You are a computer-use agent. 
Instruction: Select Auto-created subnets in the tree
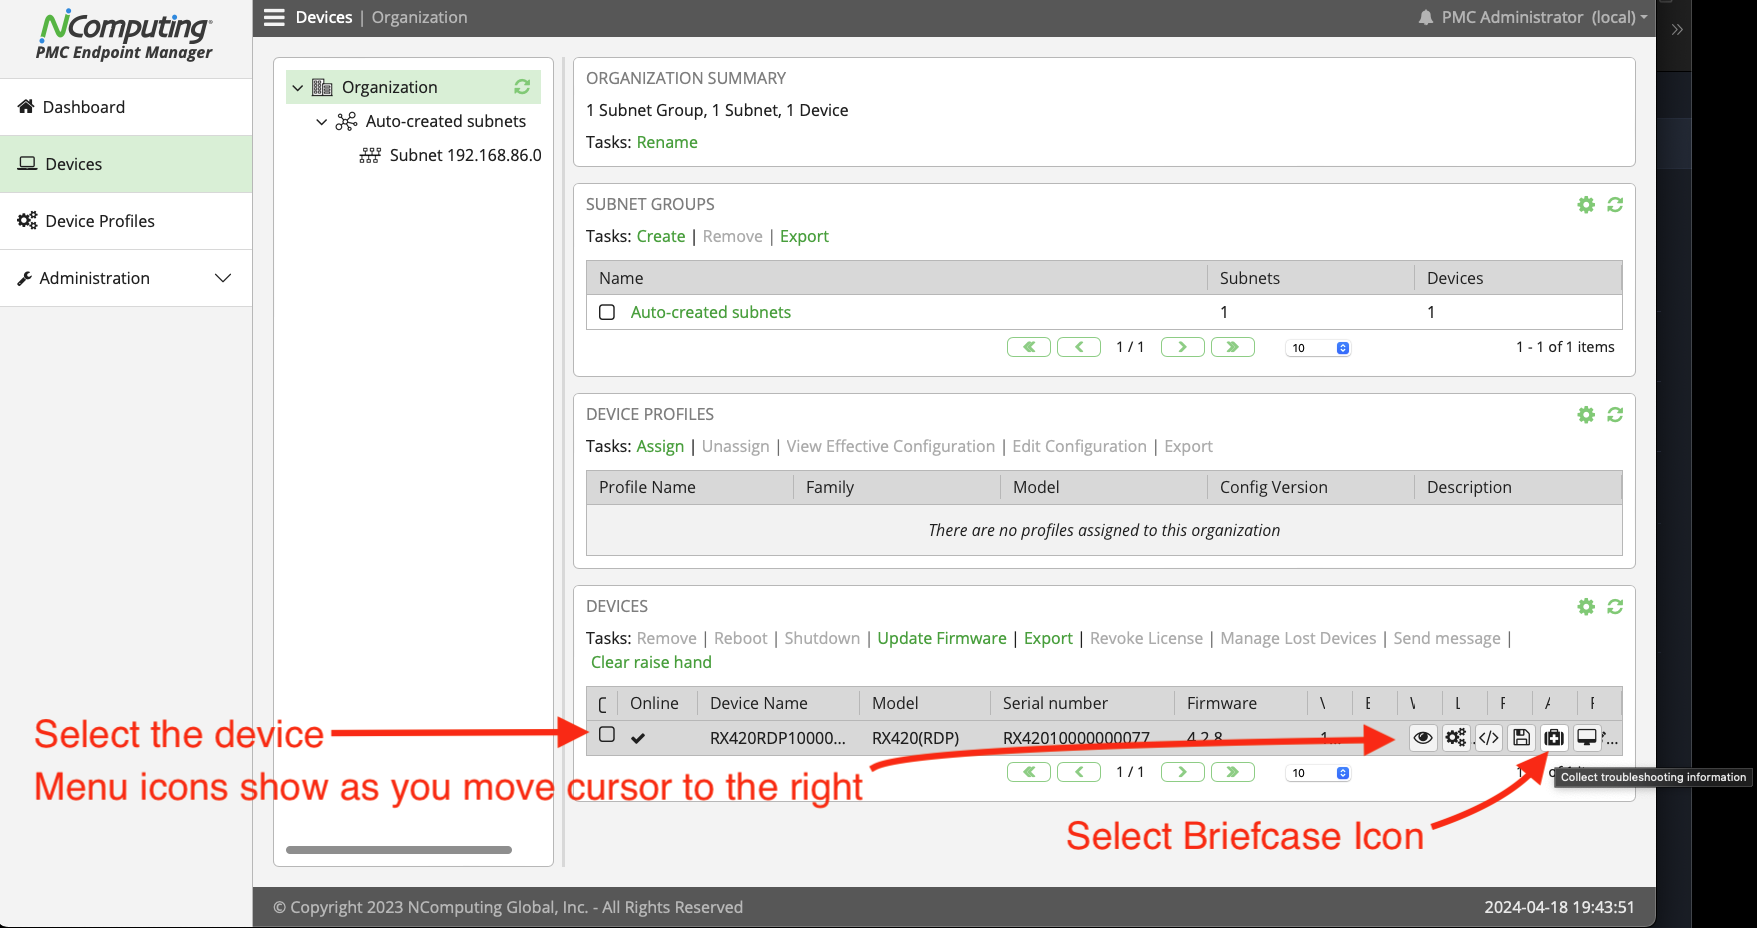(x=445, y=121)
